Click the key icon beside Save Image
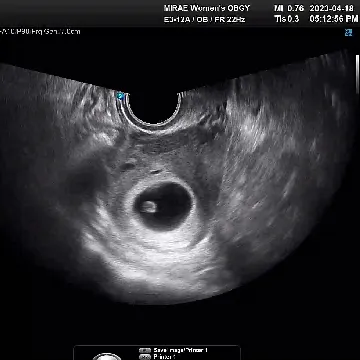The height and width of the screenshot is (360, 360). click(145, 350)
